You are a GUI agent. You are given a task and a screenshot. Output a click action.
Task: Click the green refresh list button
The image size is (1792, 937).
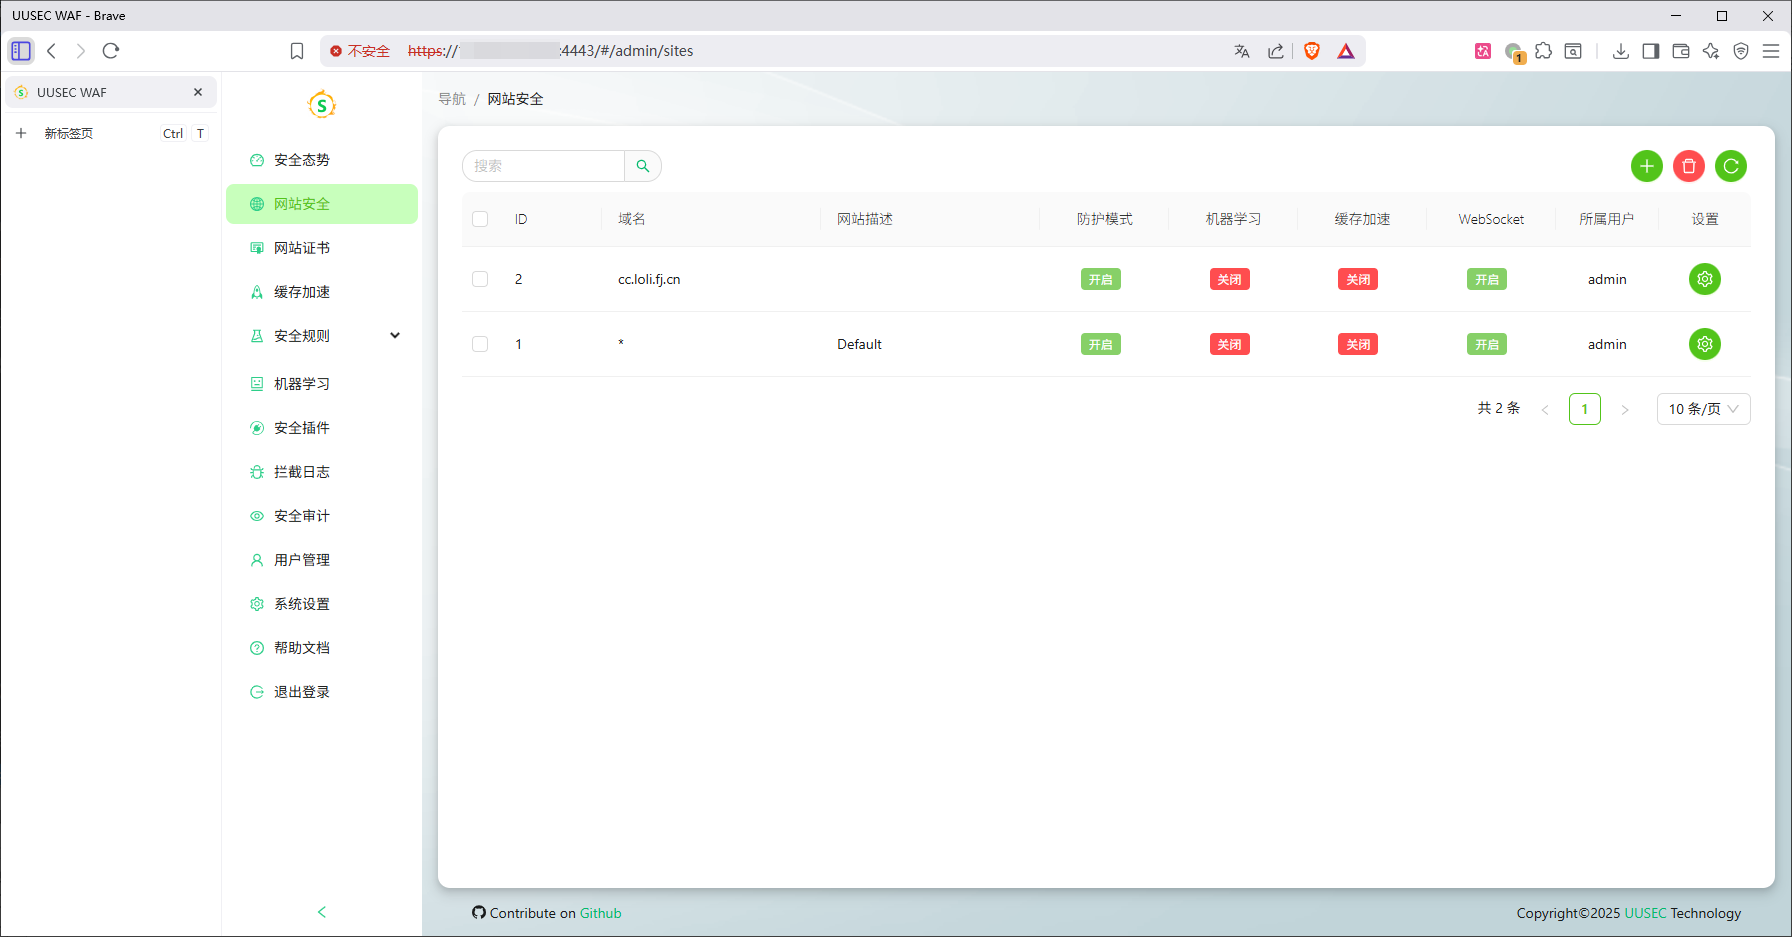tap(1731, 166)
